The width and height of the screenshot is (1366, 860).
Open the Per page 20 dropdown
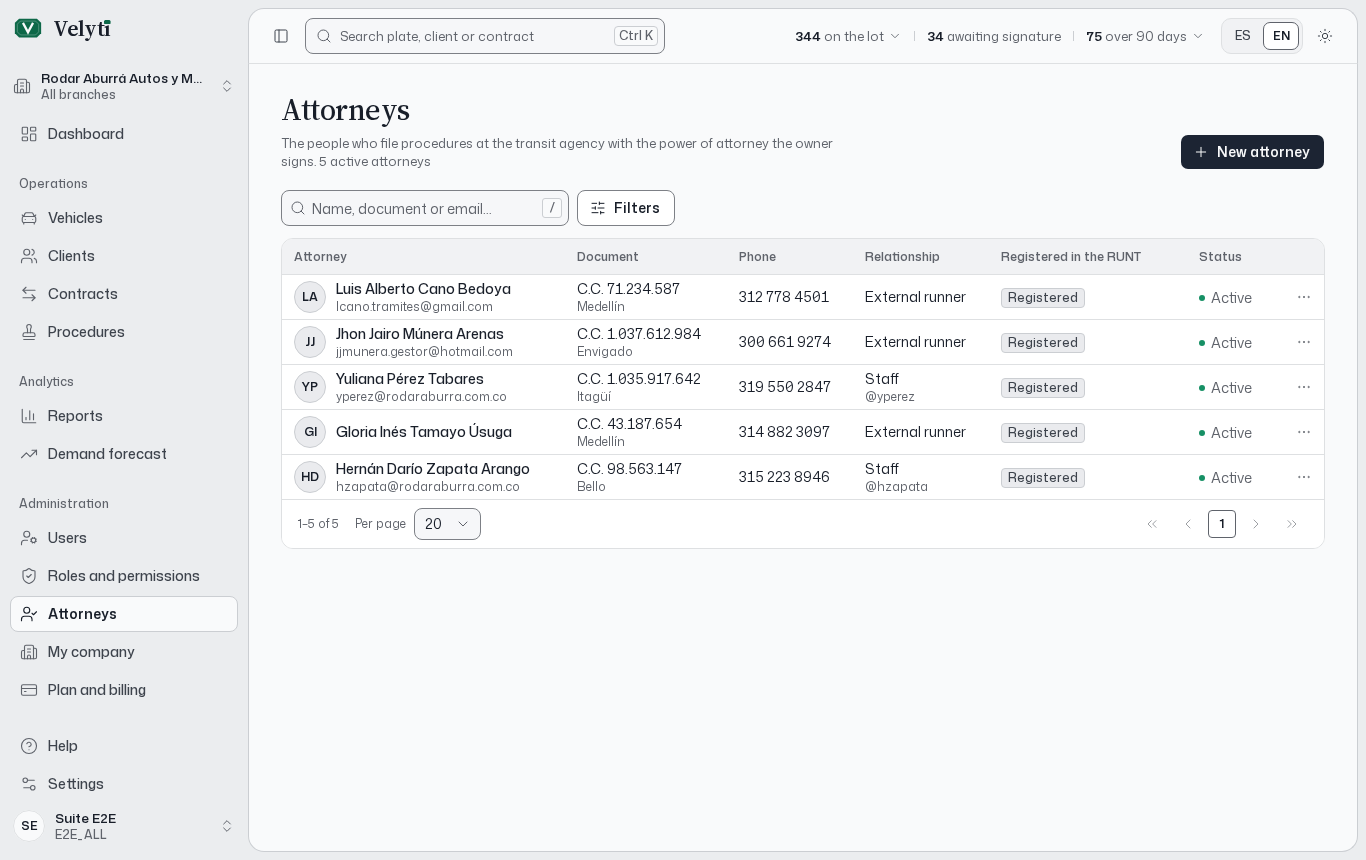(x=447, y=524)
